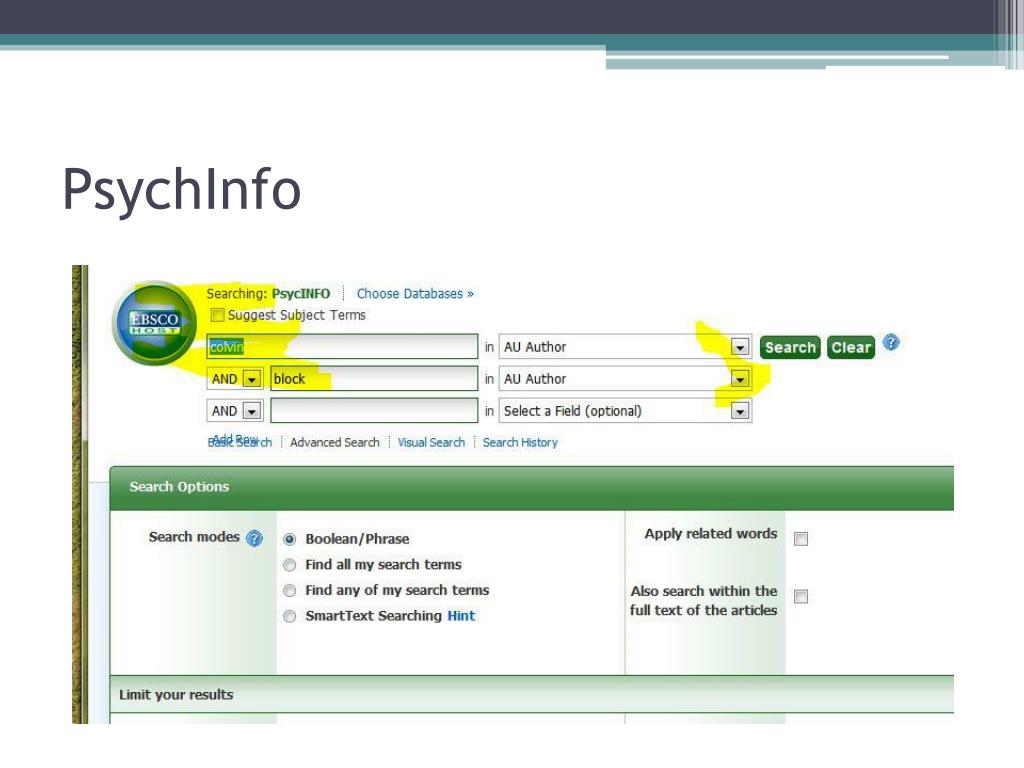
Task: Open AND operator dropdown beside block
Action: (251, 379)
